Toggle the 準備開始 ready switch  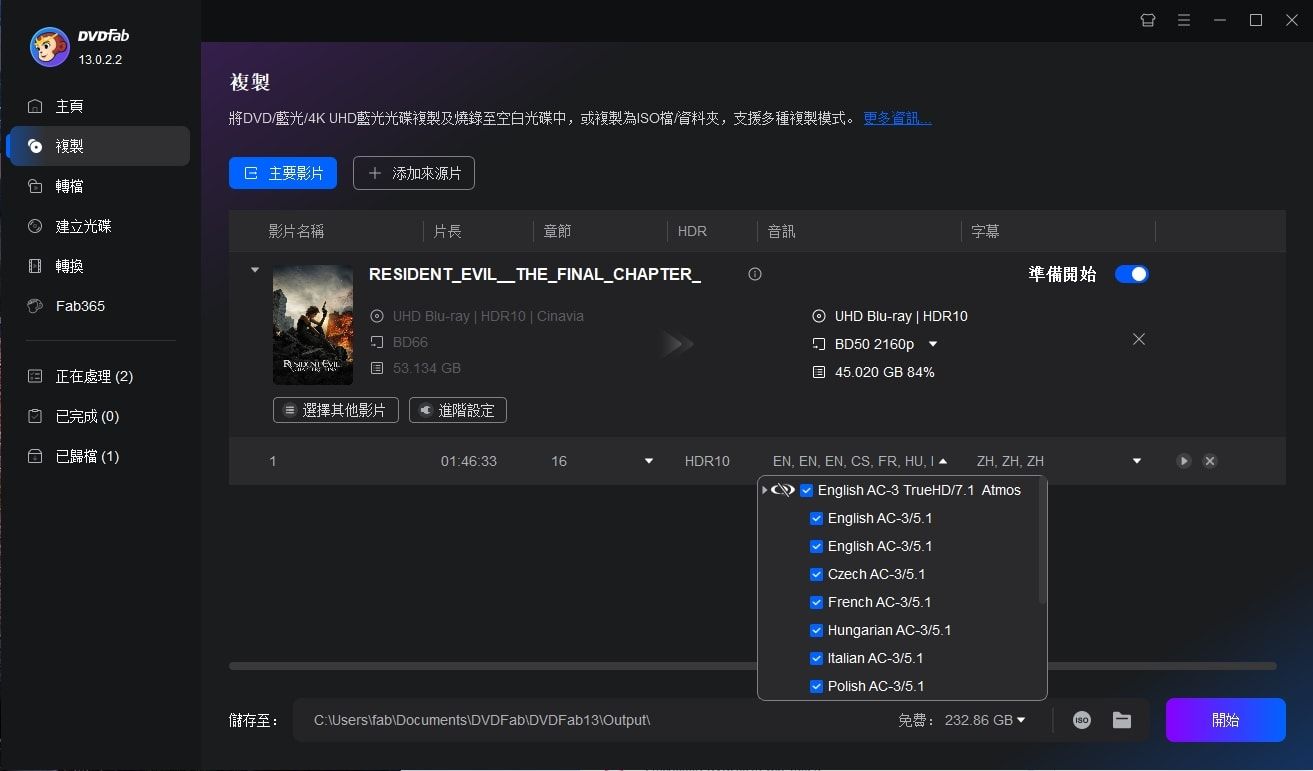[1131, 274]
